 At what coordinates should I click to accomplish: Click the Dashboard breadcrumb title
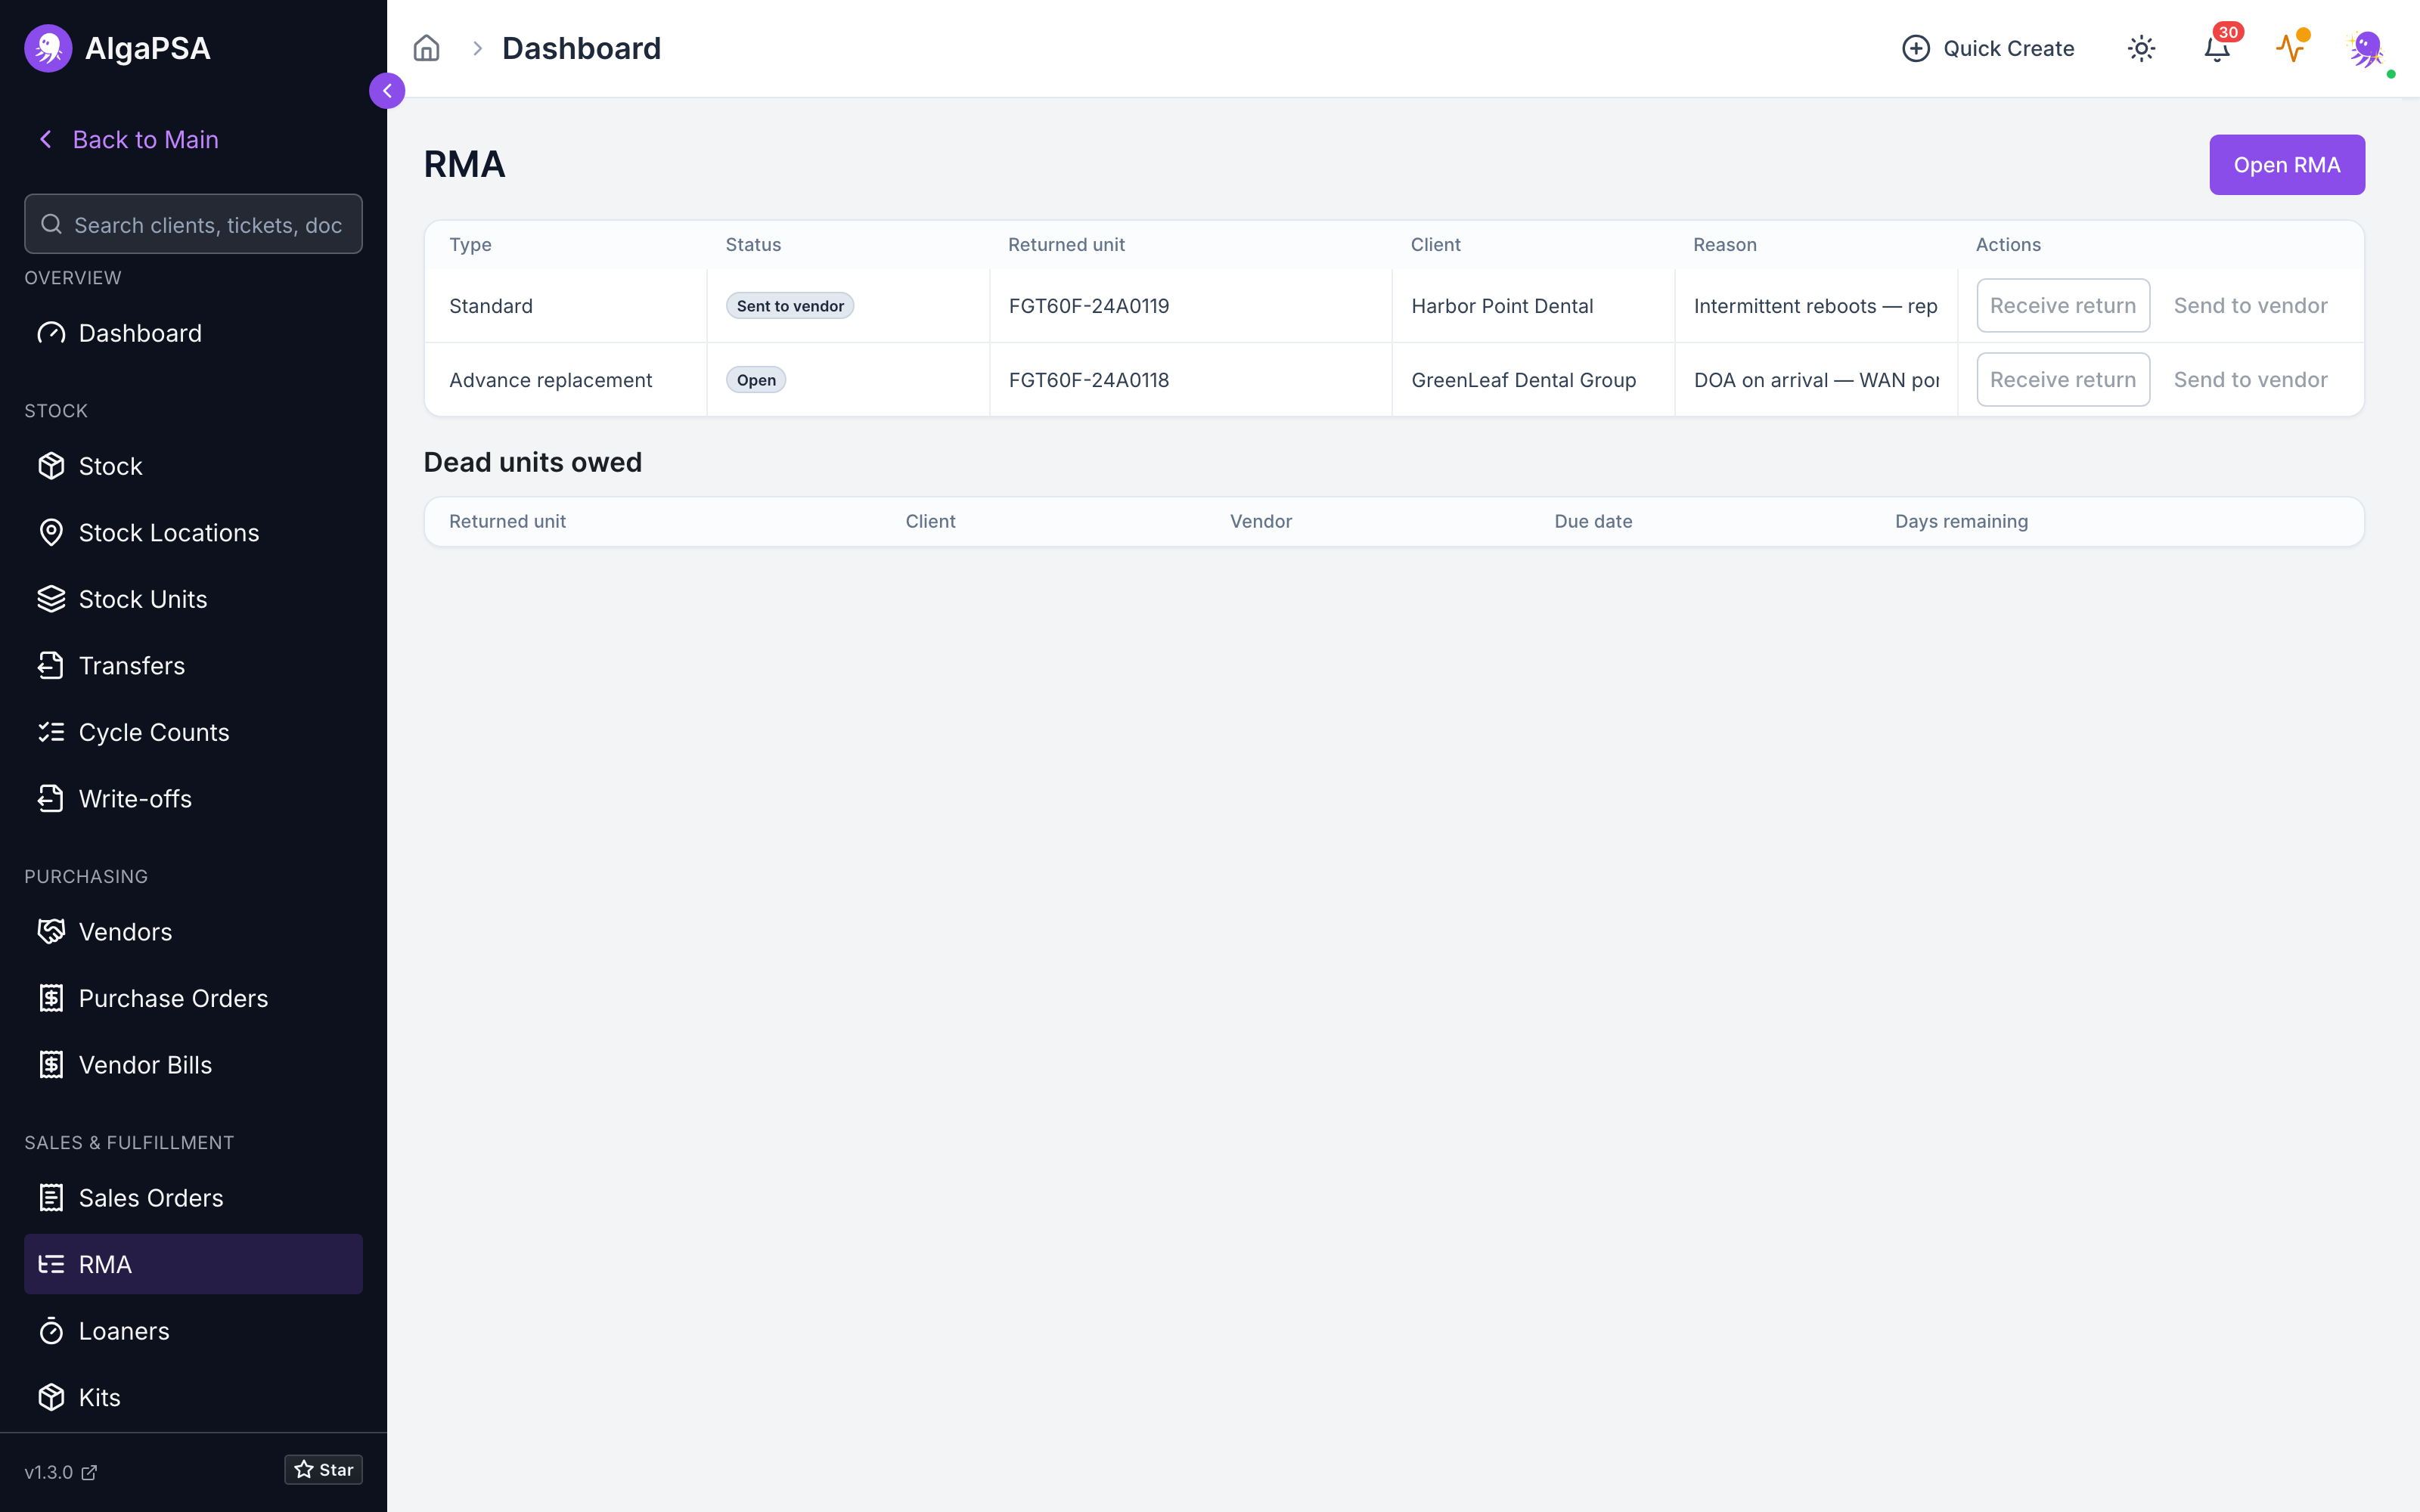(581, 48)
